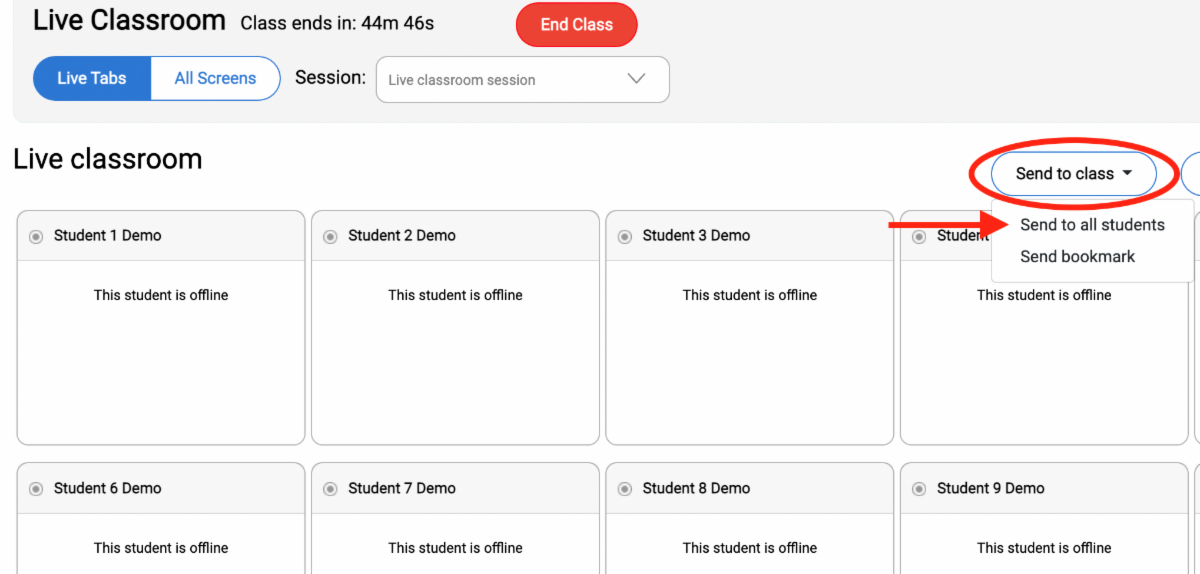Click the status icon beside Student 8 Demo
Screen dimensions: 1200x574
[625, 489]
